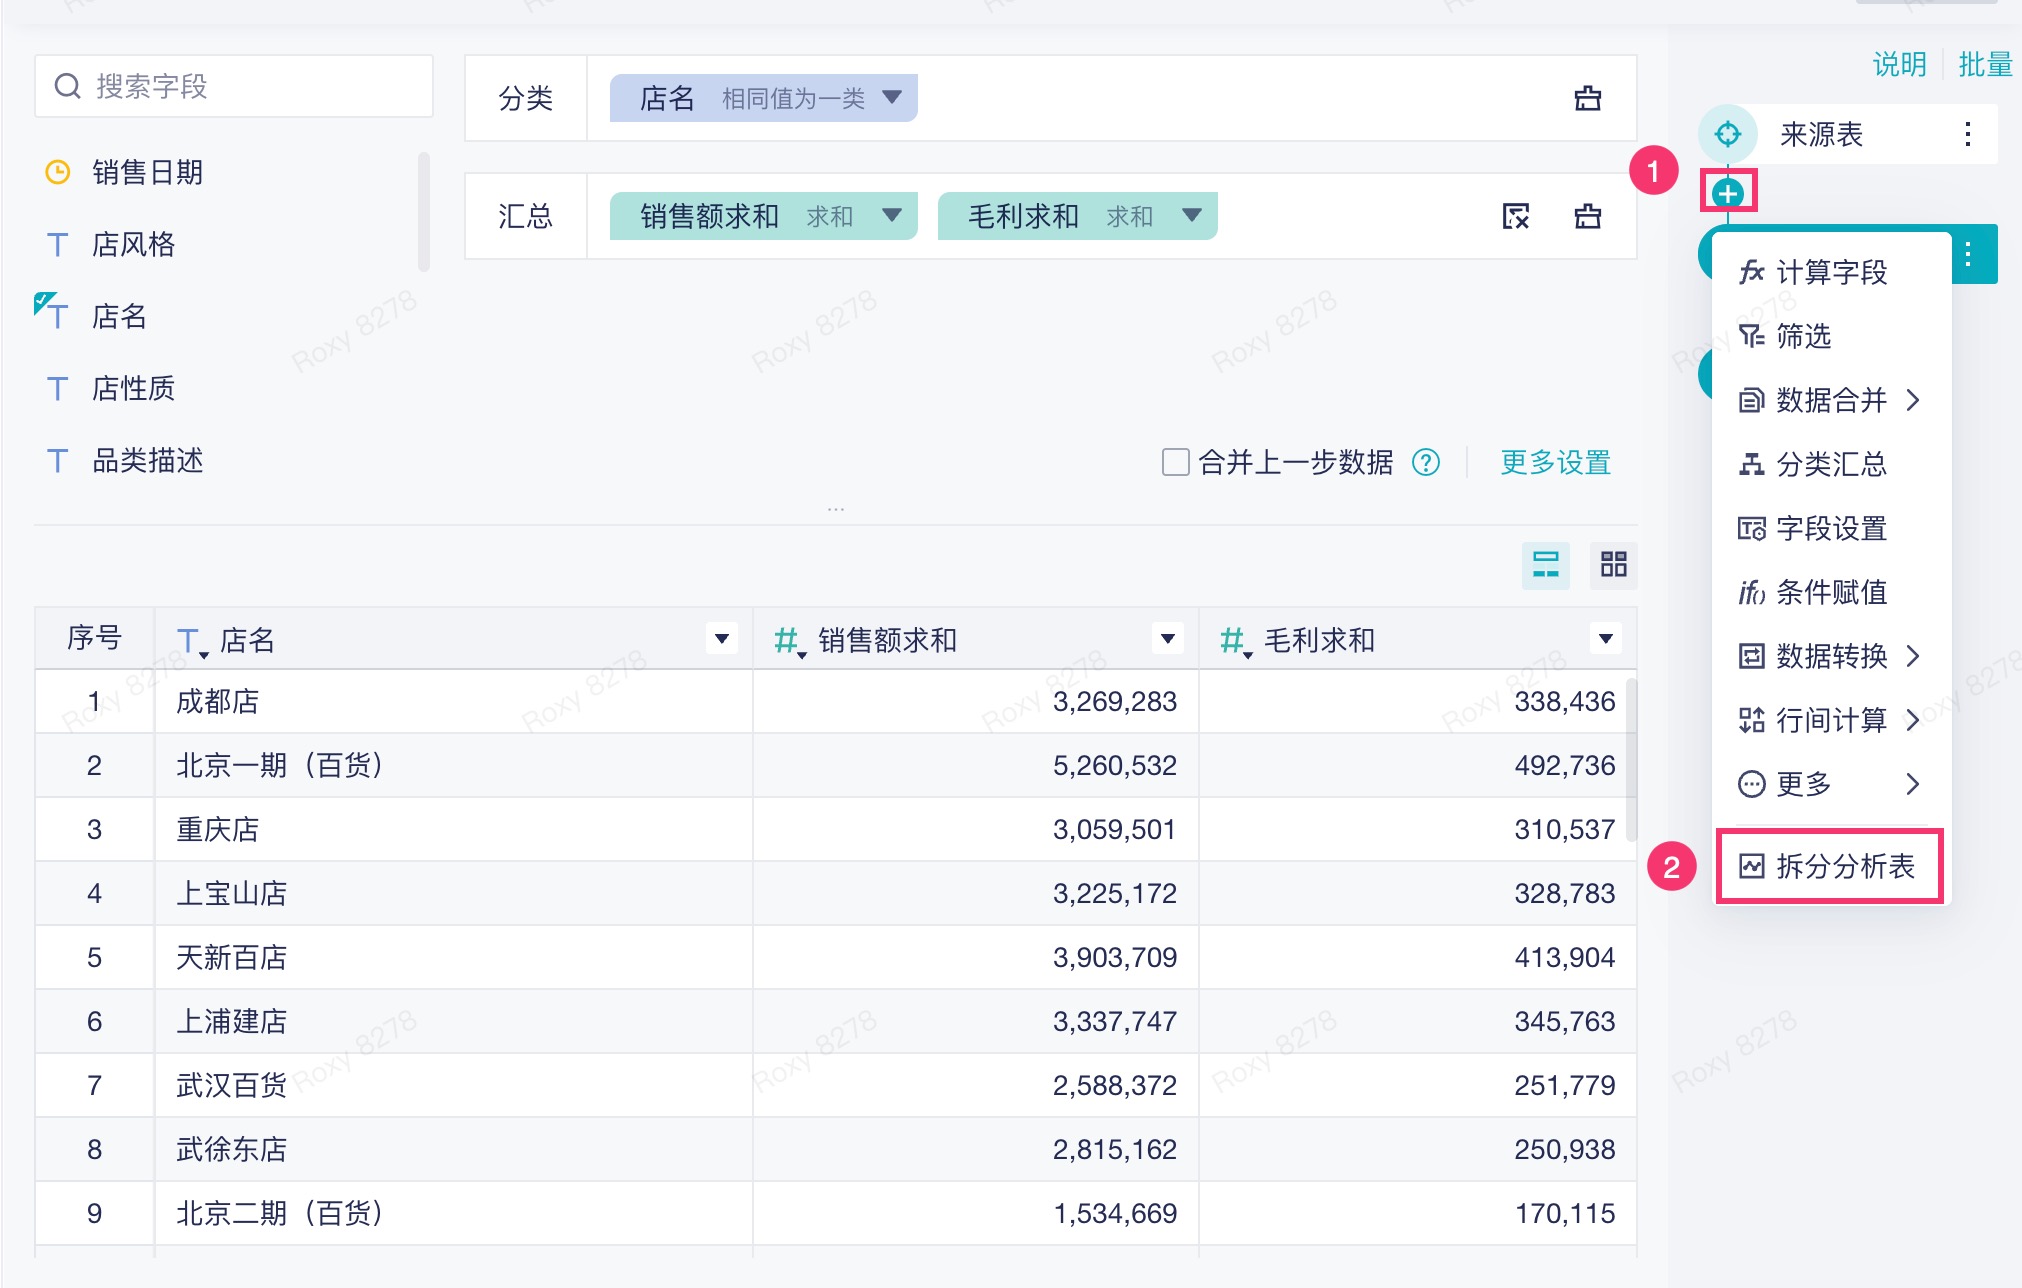Open 来源表 three-dot options menu
The image size is (2022, 1288).
[x=1967, y=134]
